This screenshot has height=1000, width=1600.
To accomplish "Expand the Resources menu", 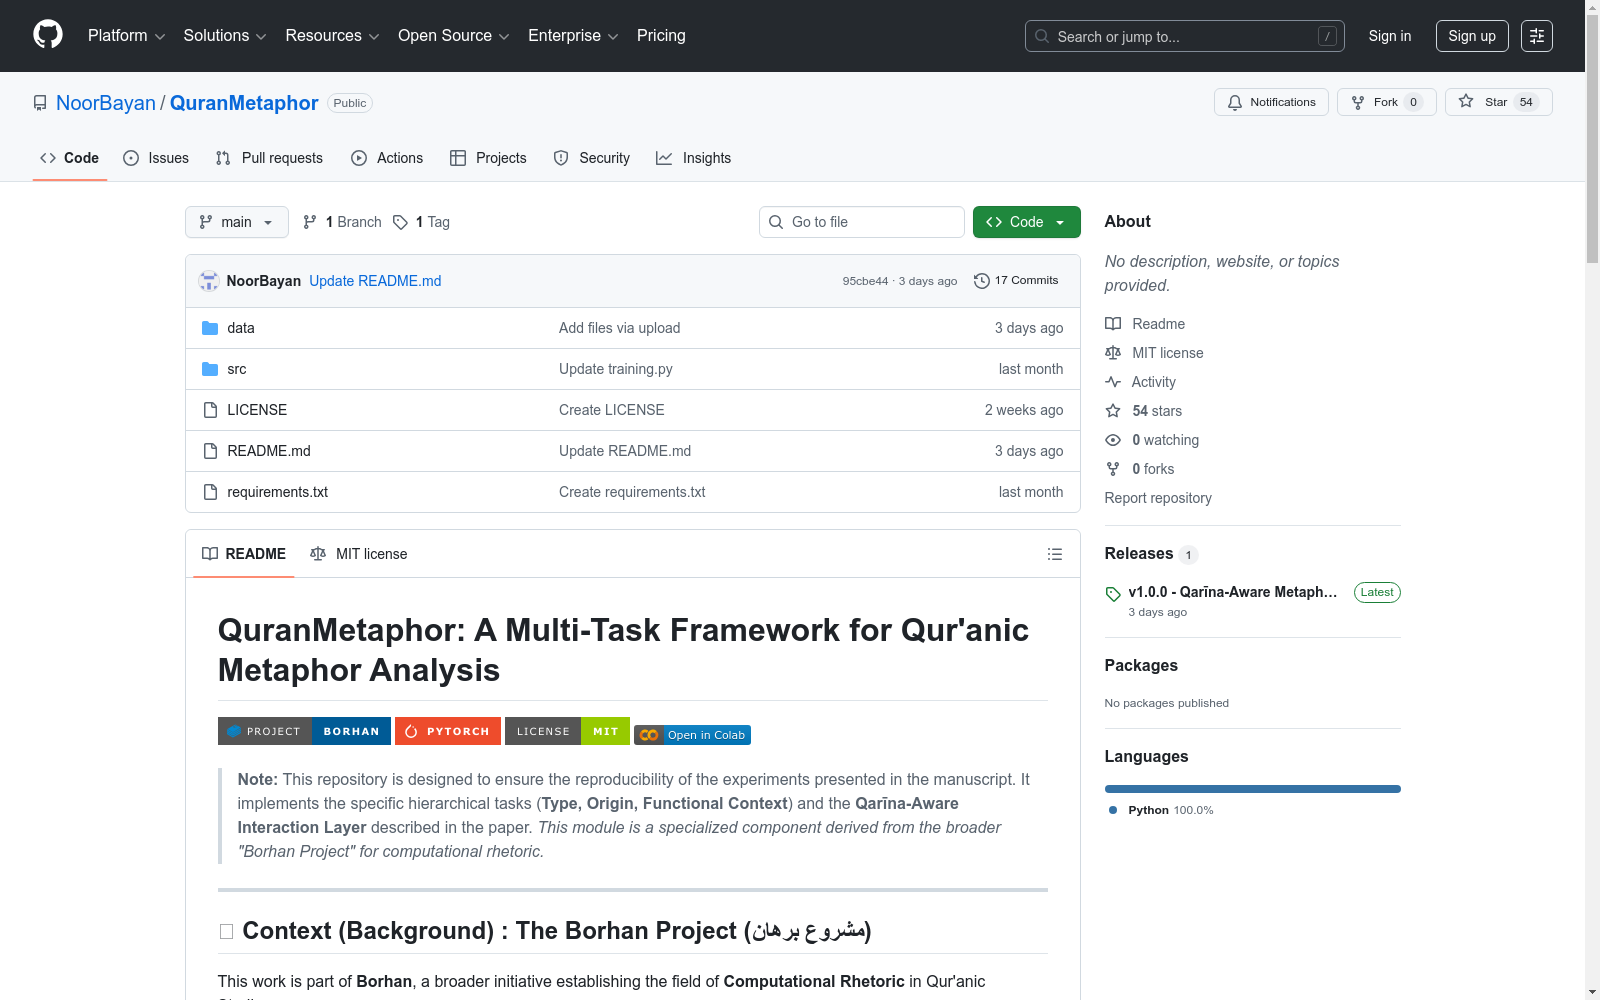I will coord(332,36).
